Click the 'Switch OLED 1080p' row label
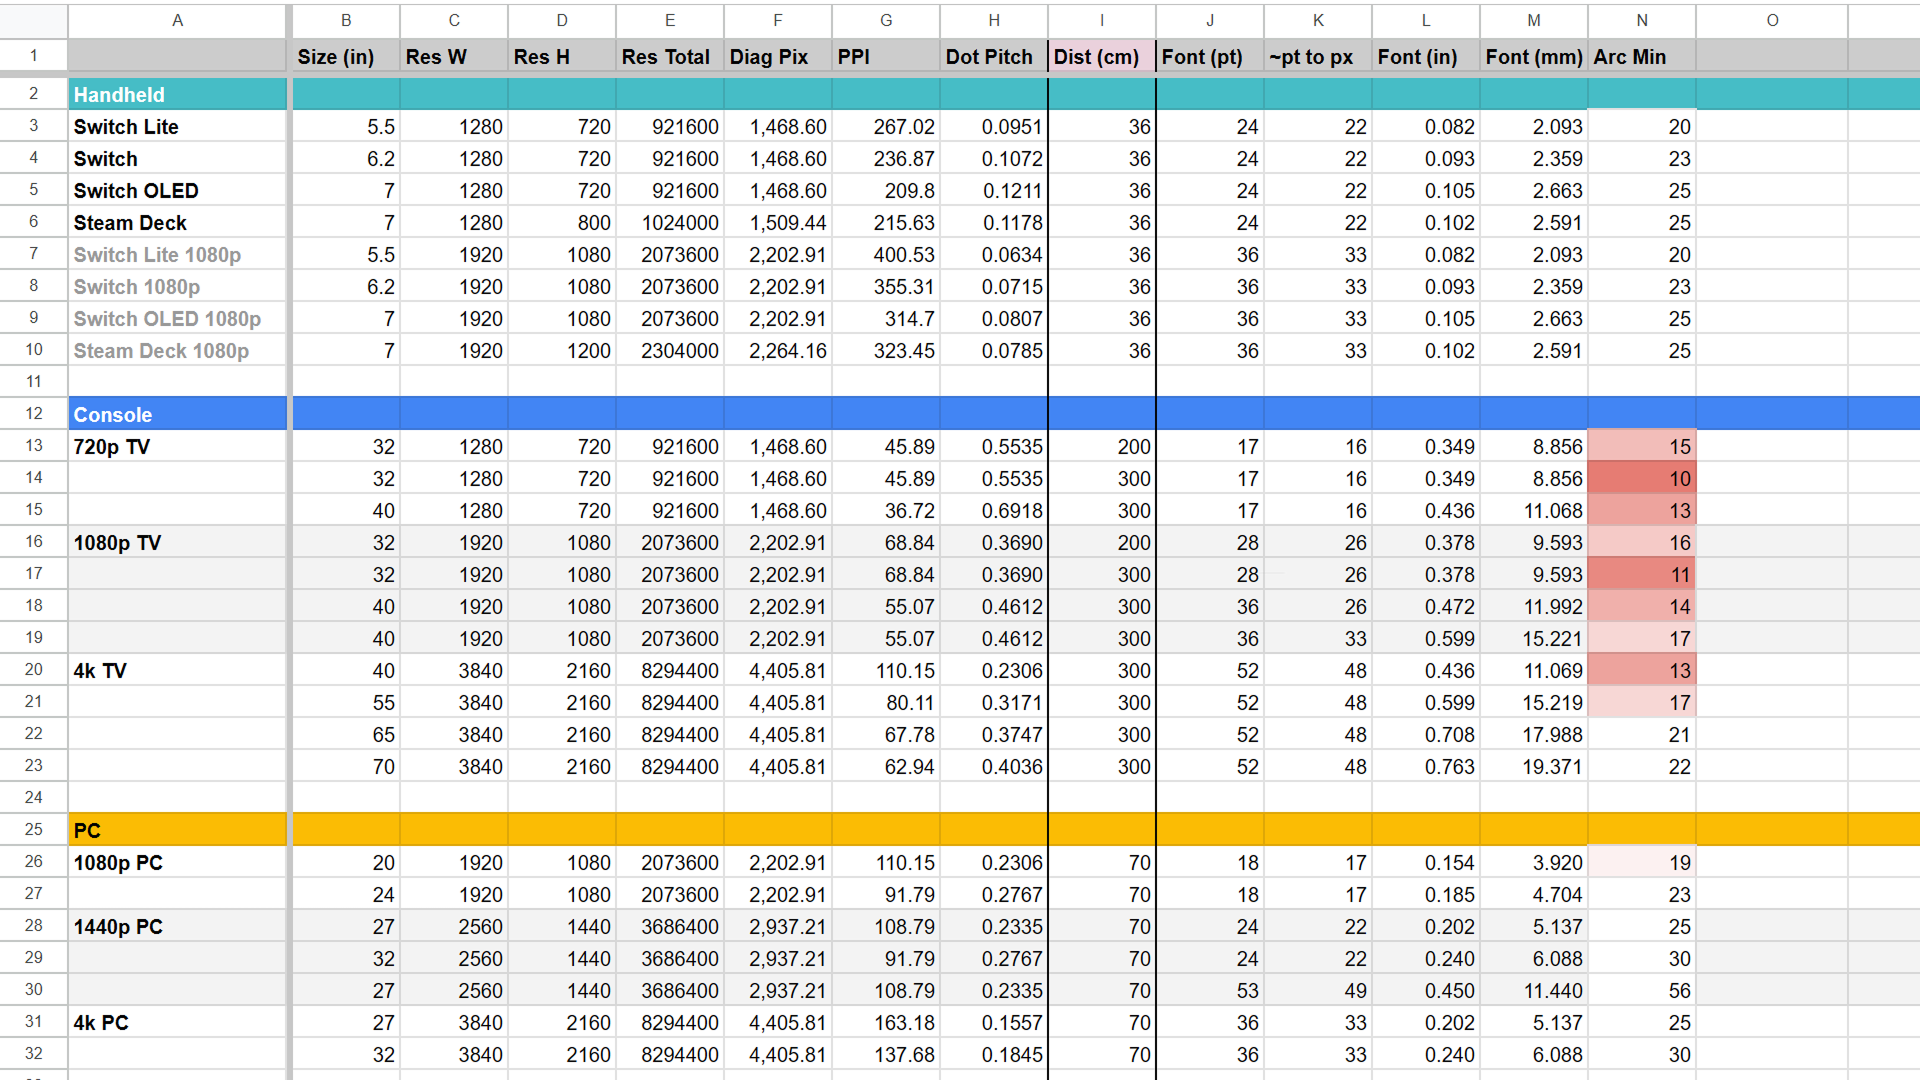This screenshot has width=1920, height=1080. point(178,318)
